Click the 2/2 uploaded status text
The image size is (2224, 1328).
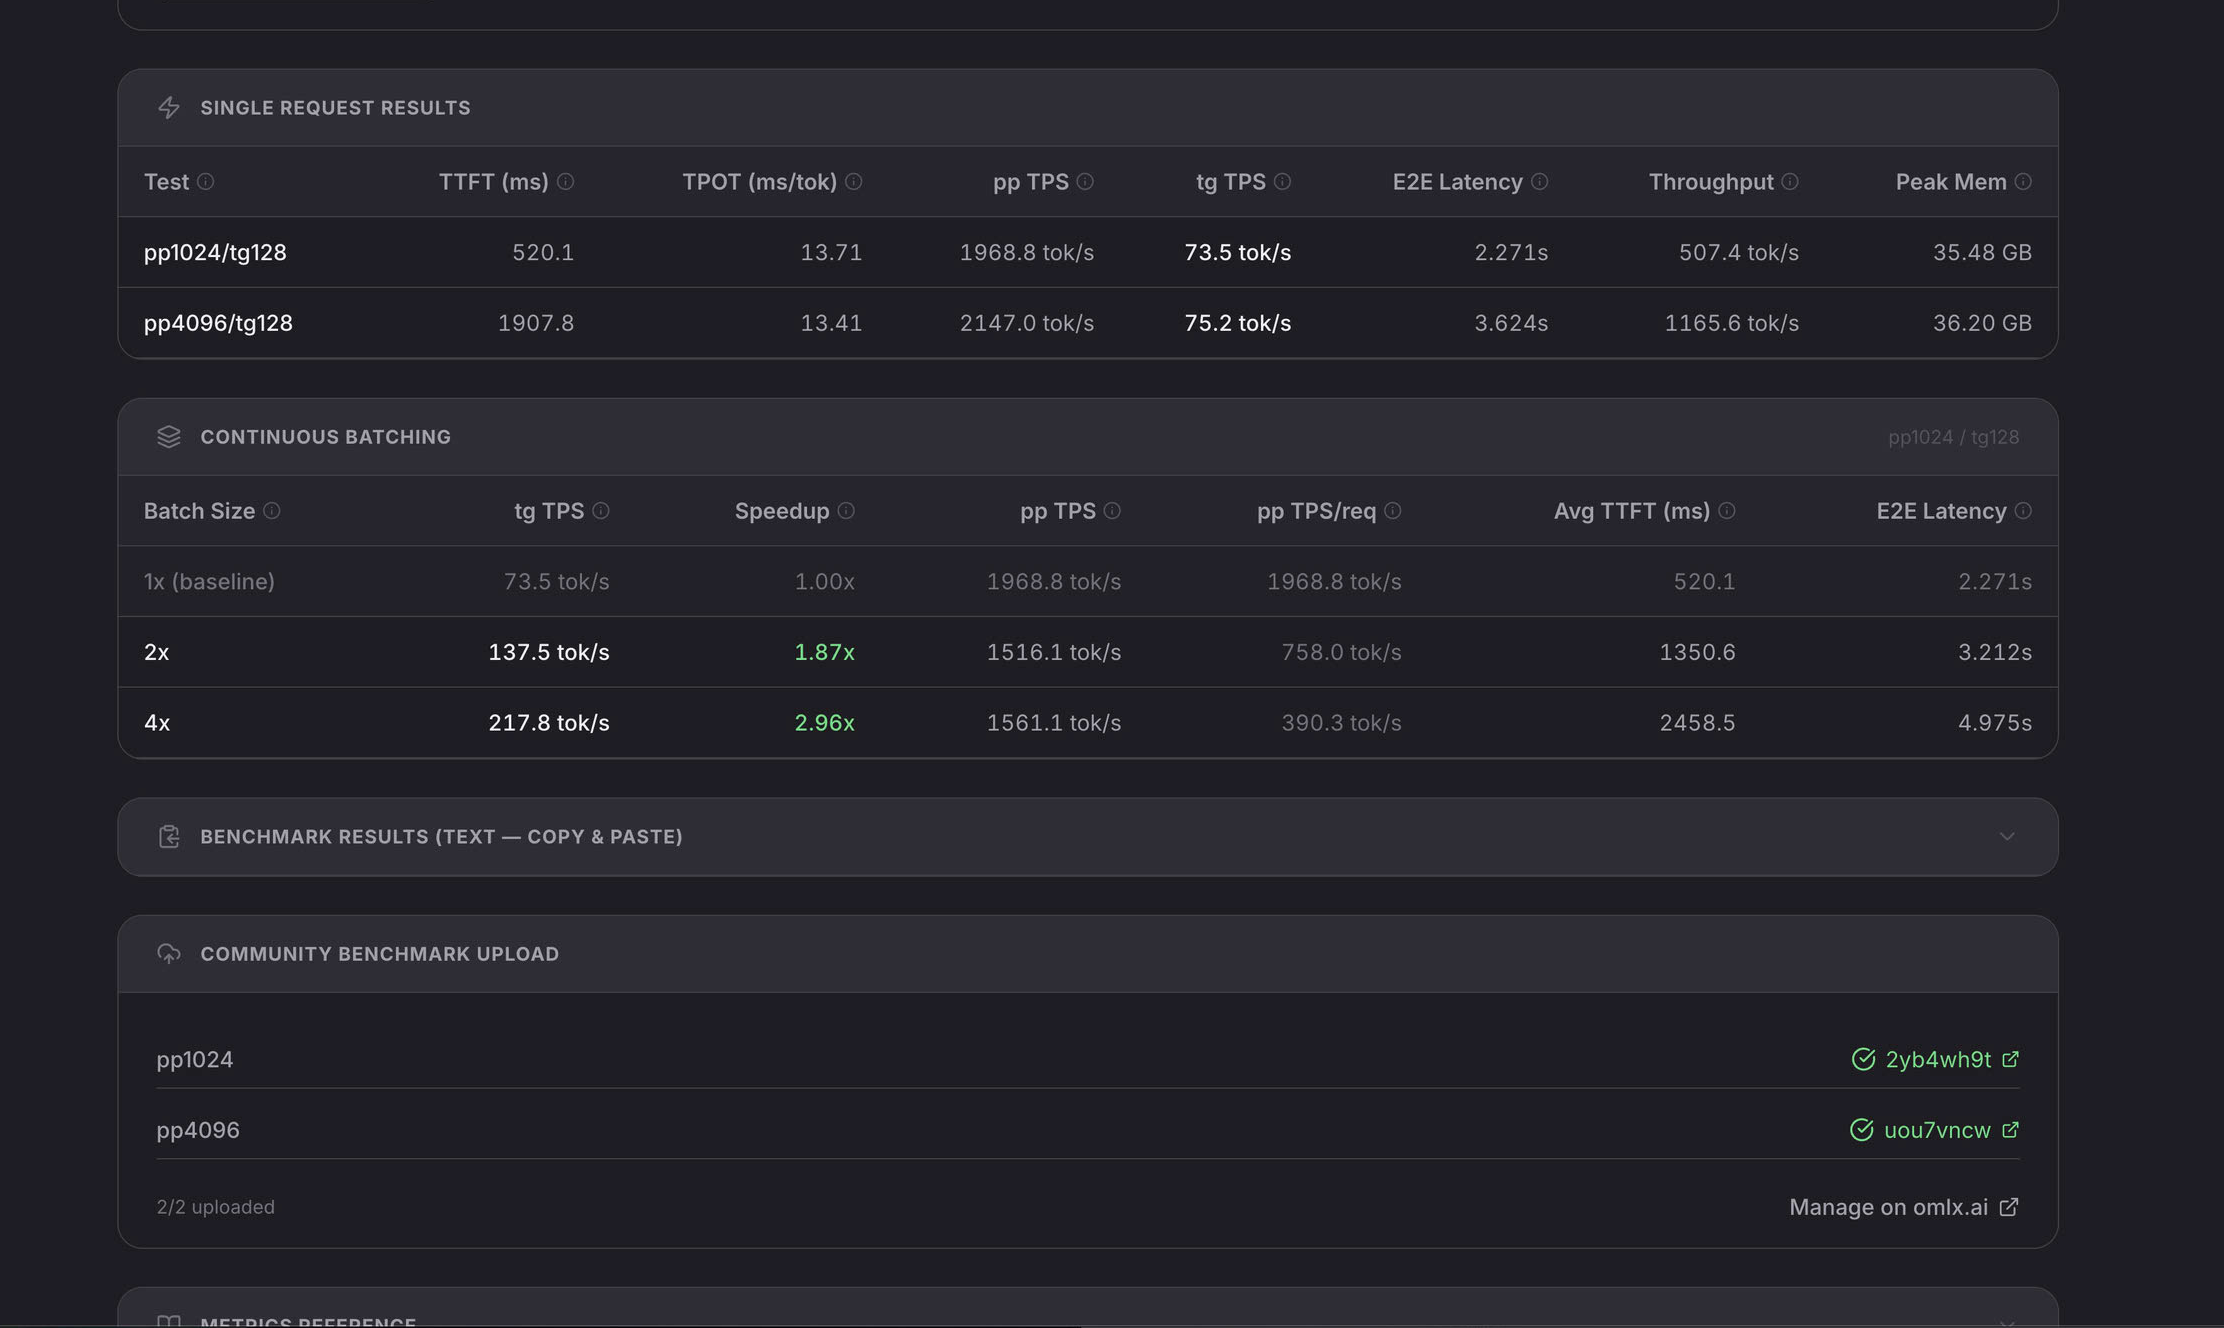pyautogui.click(x=215, y=1207)
